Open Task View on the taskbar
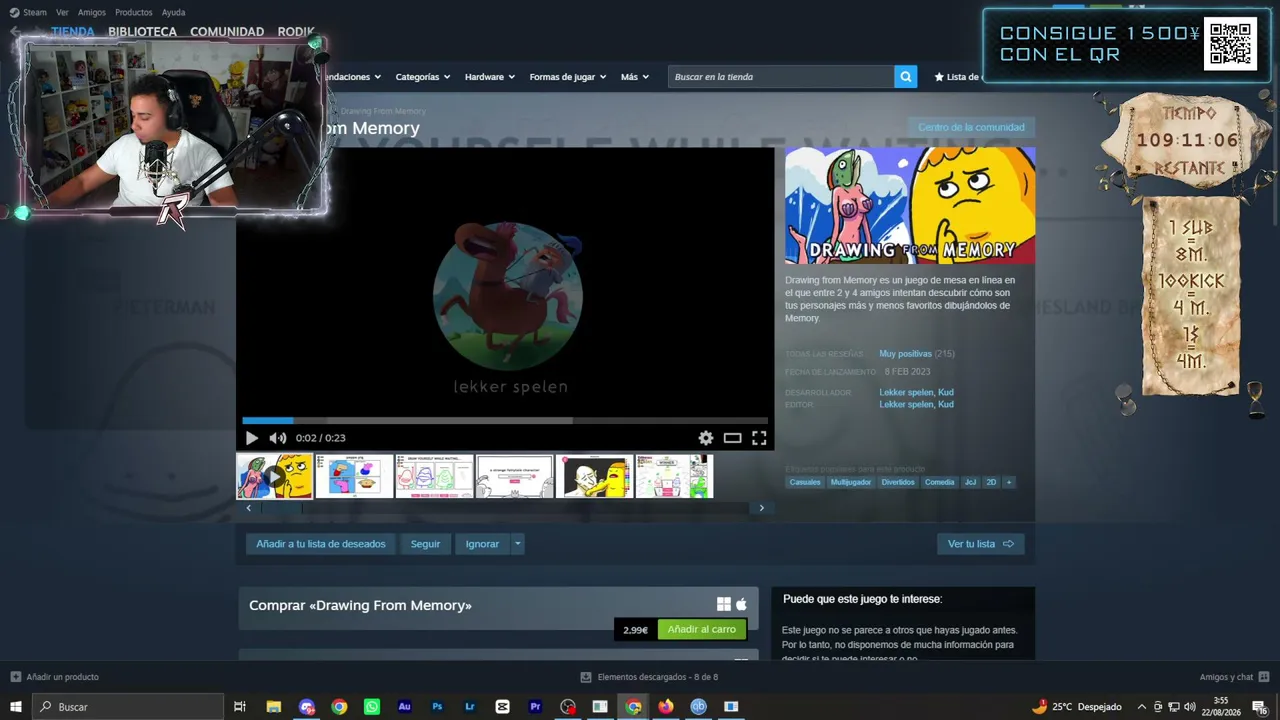This screenshot has width=1280, height=720. 240,707
